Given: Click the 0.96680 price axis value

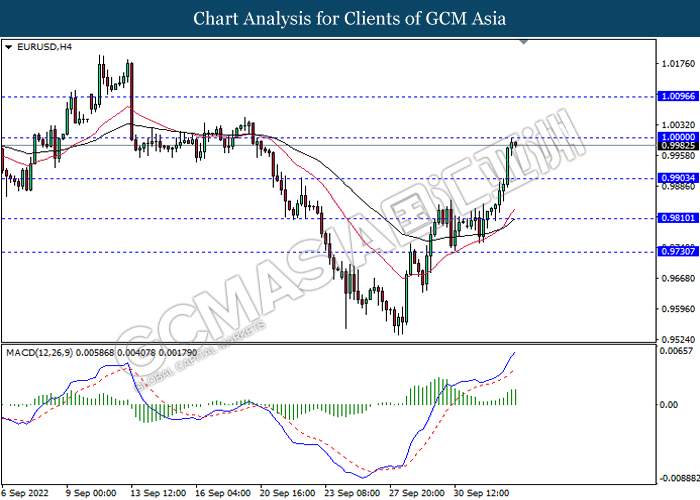Looking at the screenshot, I should pyautogui.click(x=678, y=279).
